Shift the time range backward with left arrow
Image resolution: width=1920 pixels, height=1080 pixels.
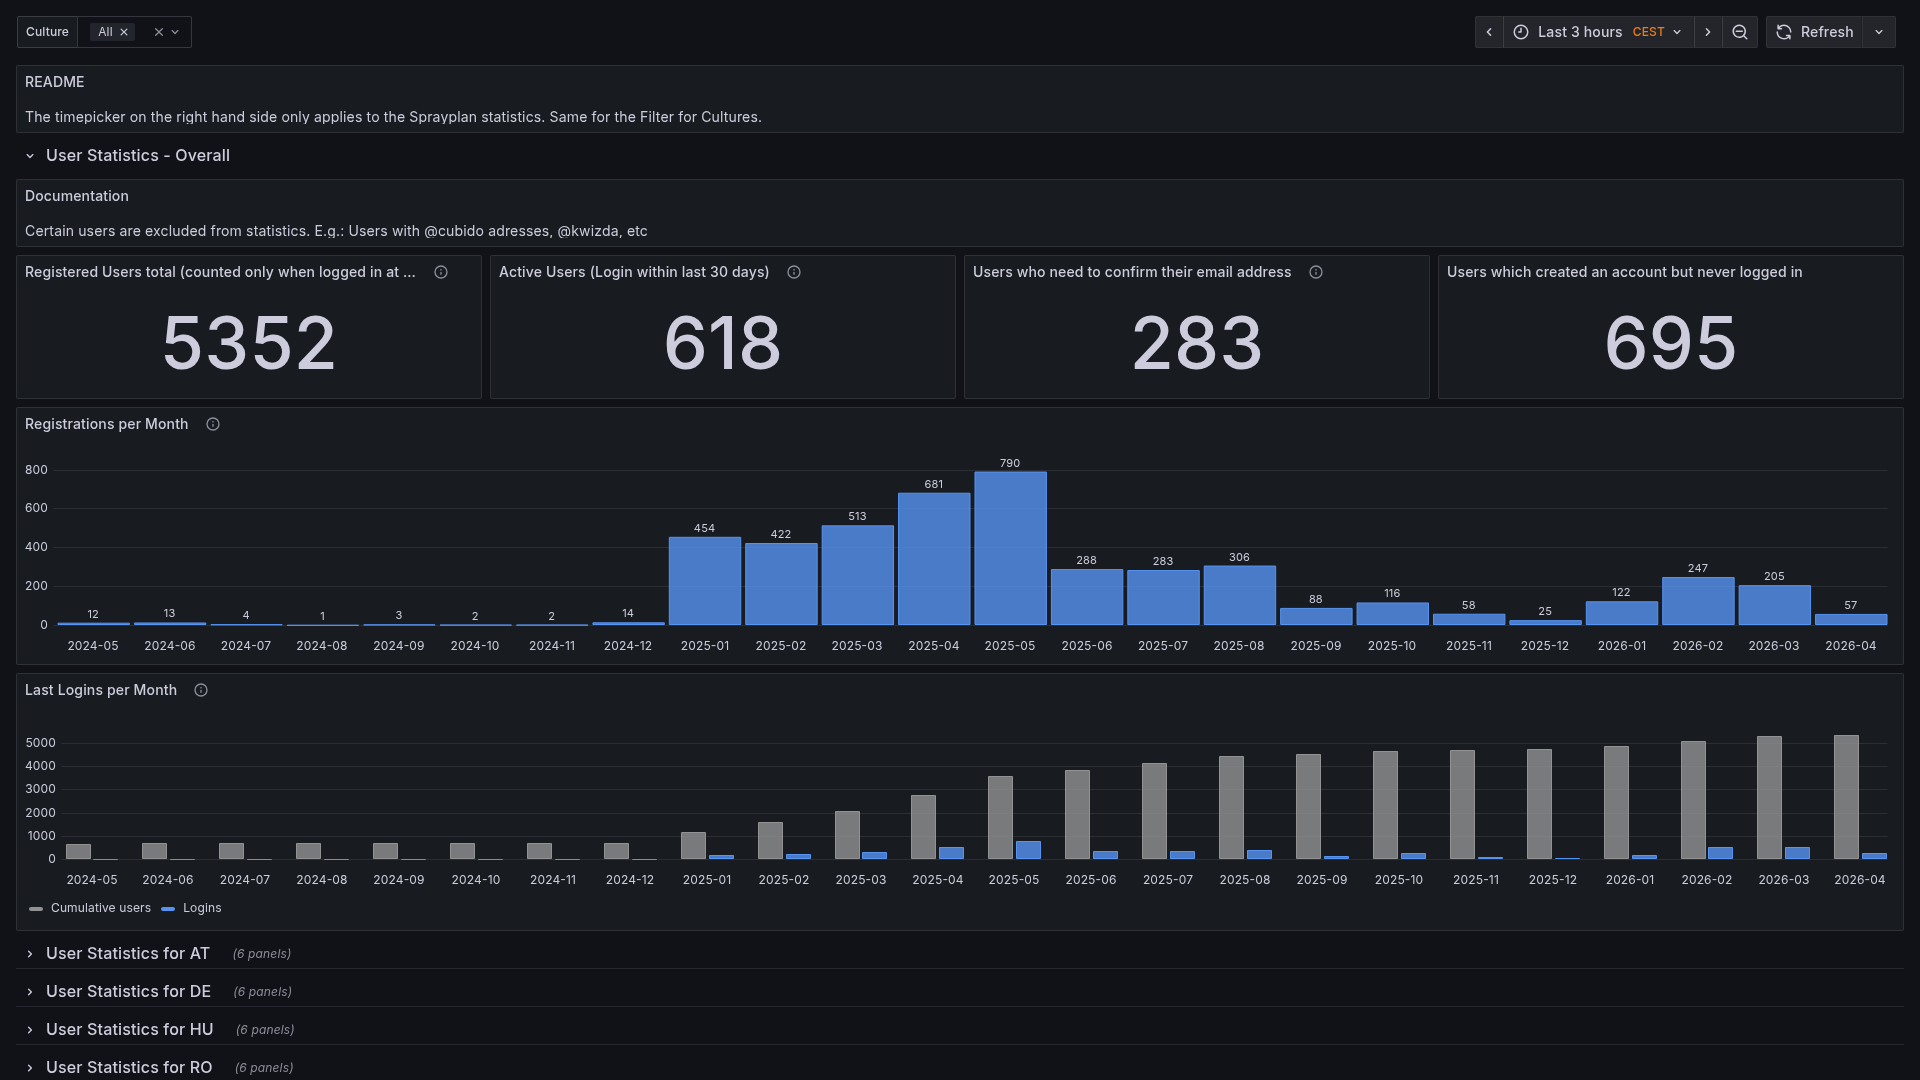click(1489, 32)
